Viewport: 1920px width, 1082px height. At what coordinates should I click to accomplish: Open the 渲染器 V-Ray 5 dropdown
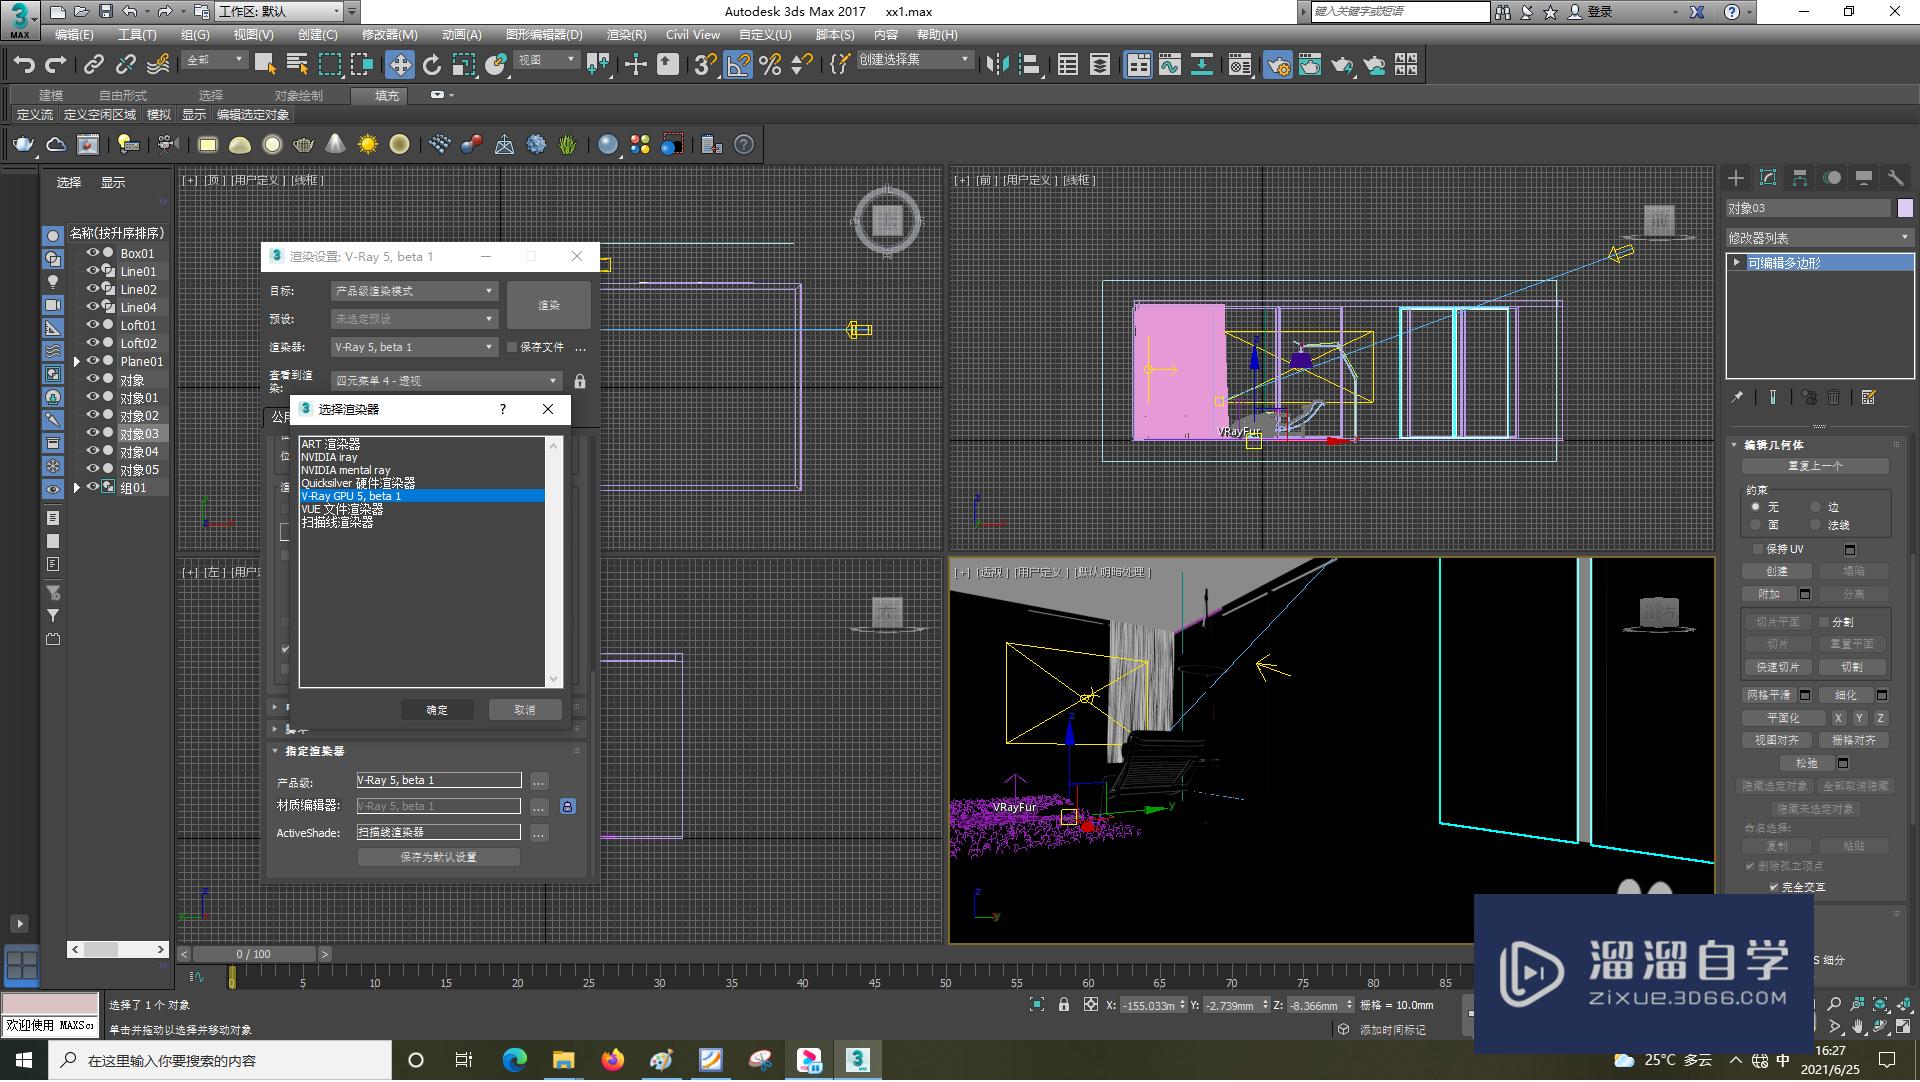point(414,347)
